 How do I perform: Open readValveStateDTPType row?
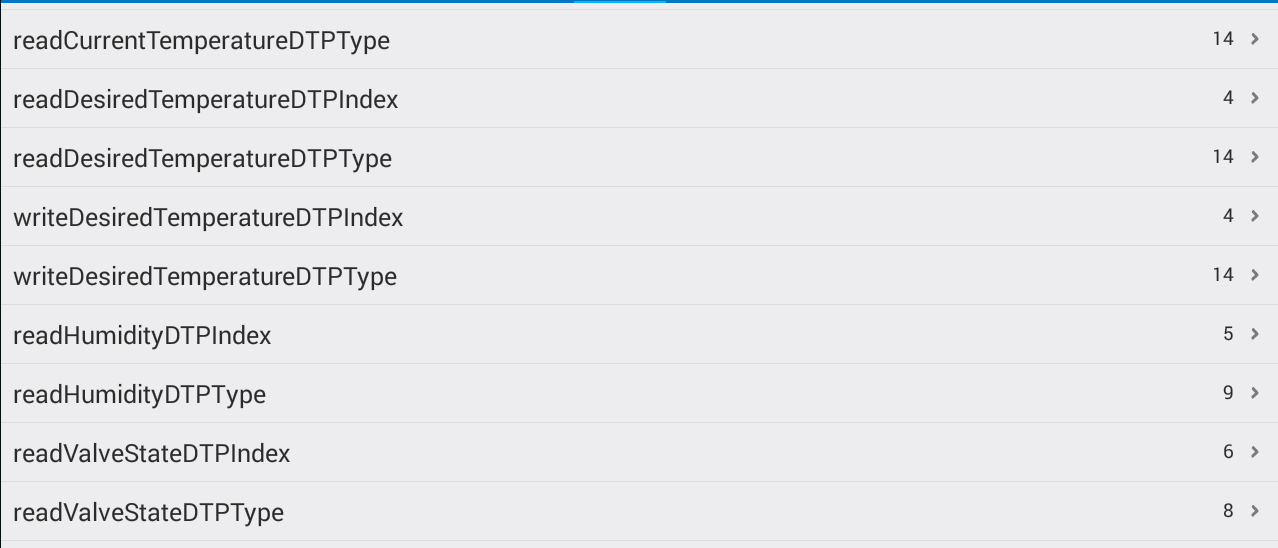click(148, 513)
